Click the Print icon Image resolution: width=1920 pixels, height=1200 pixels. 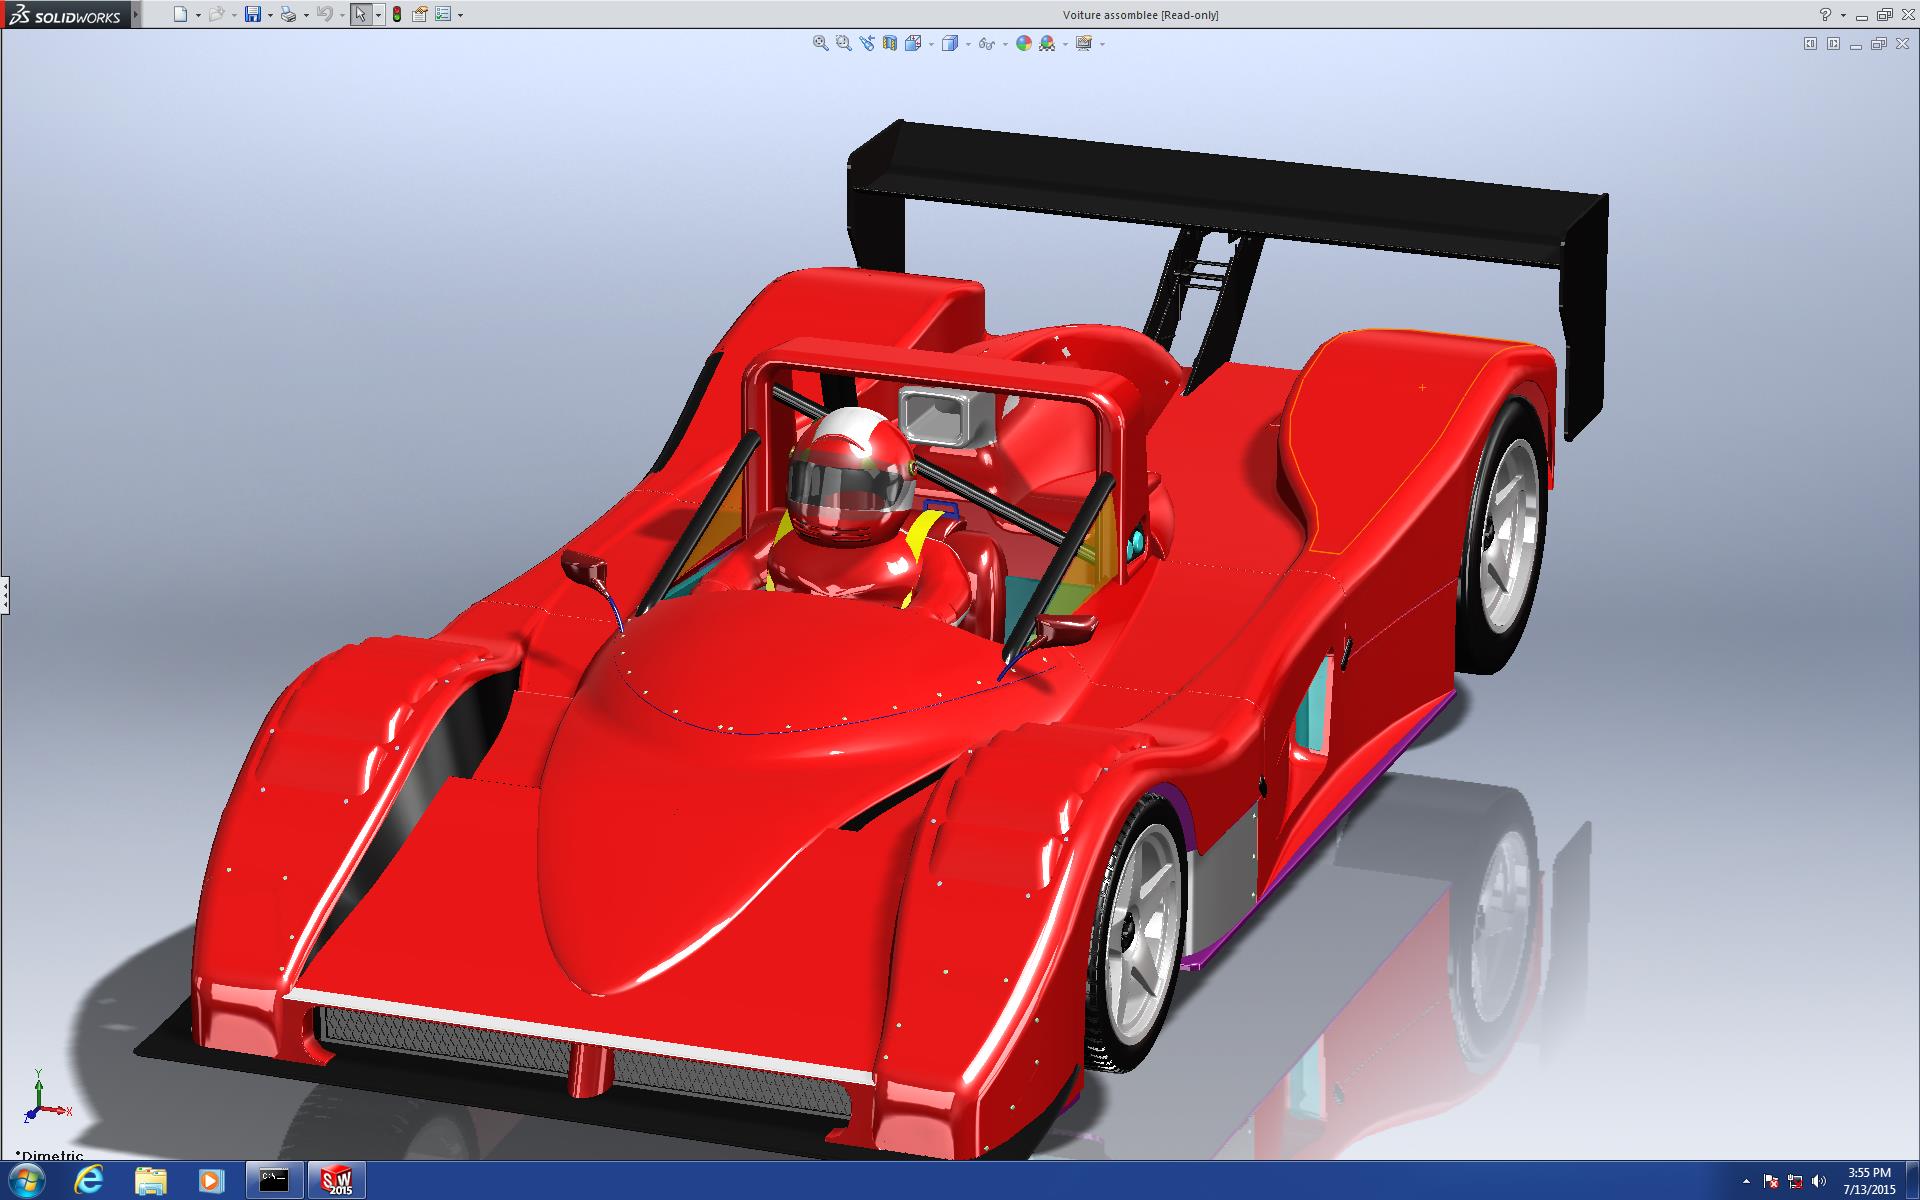pos(288,14)
